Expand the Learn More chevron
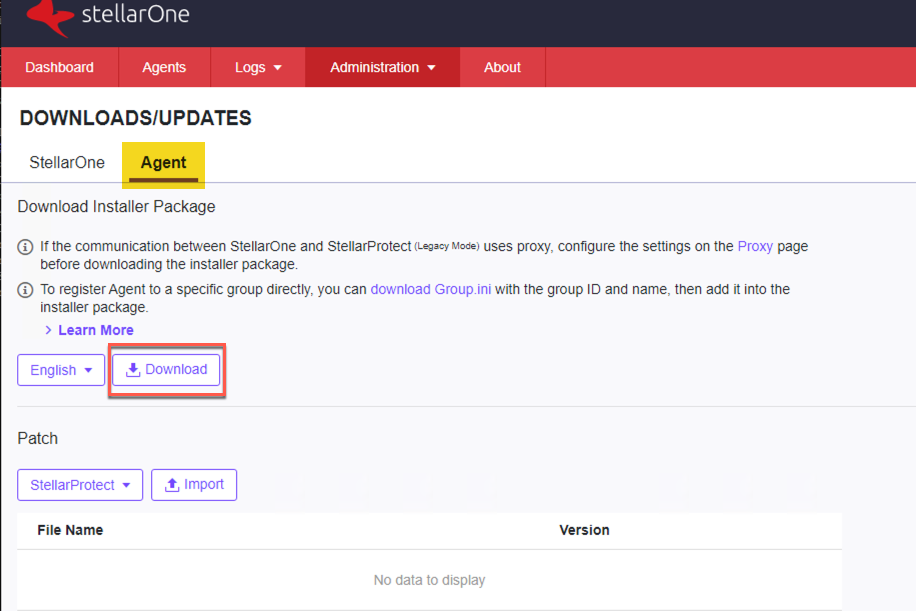 [x=49, y=330]
